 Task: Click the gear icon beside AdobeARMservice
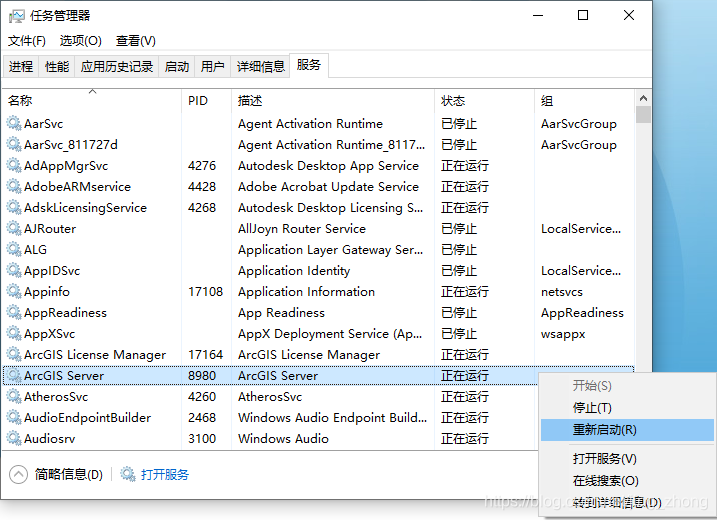click(x=14, y=186)
